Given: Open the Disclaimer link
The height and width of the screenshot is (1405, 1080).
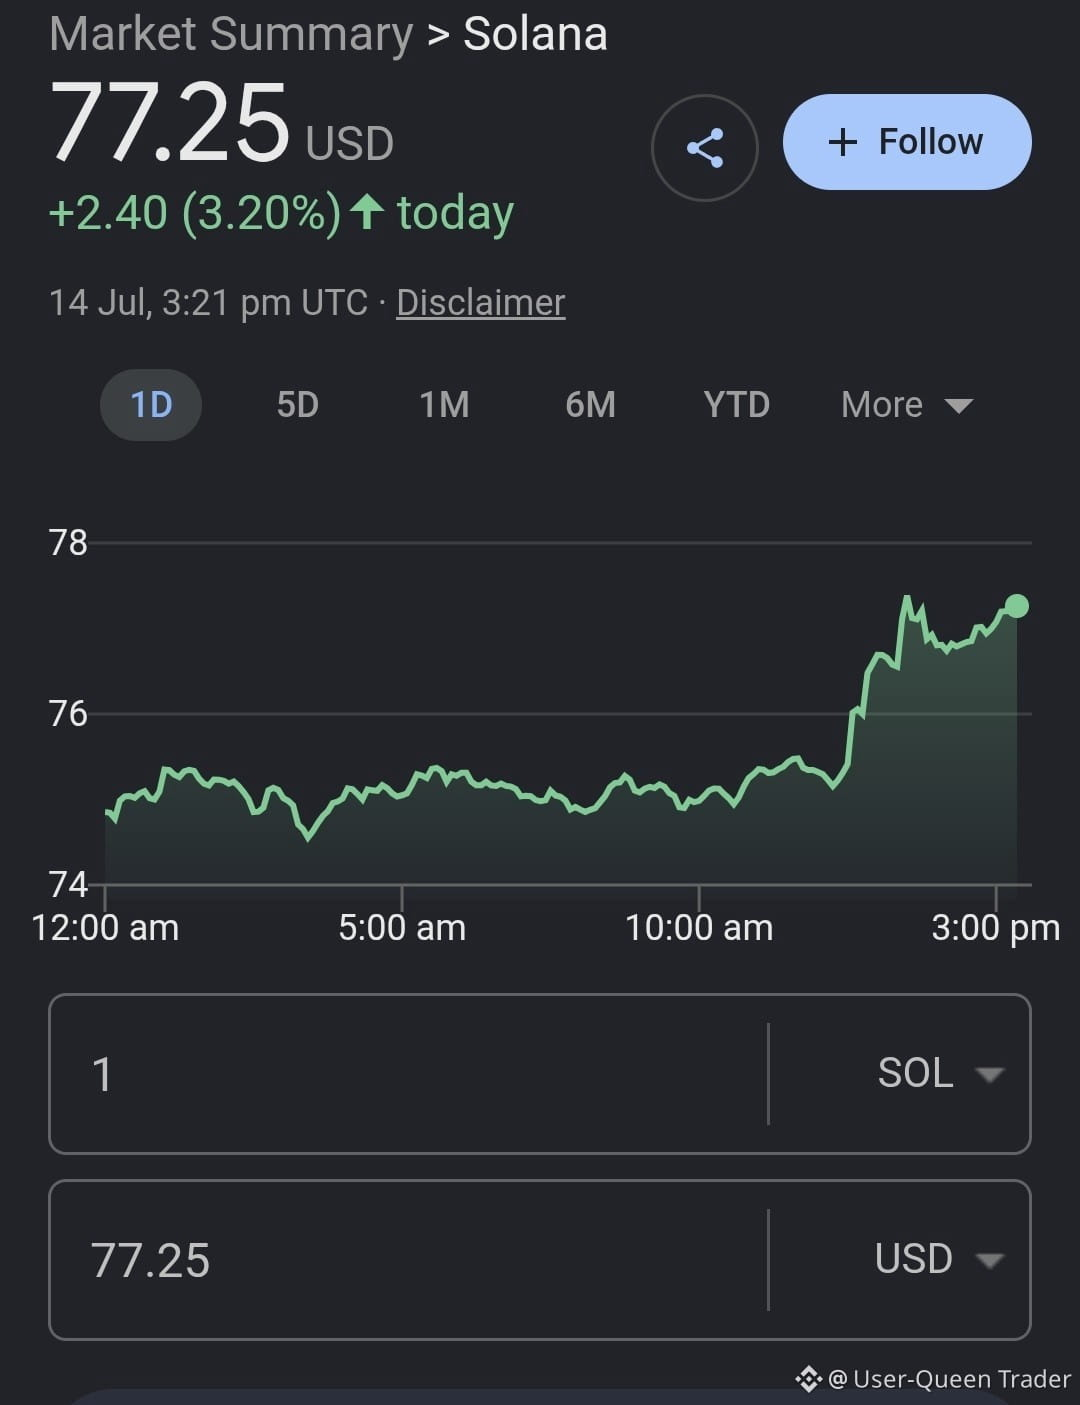Looking at the screenshot, I should click(481, 302).
